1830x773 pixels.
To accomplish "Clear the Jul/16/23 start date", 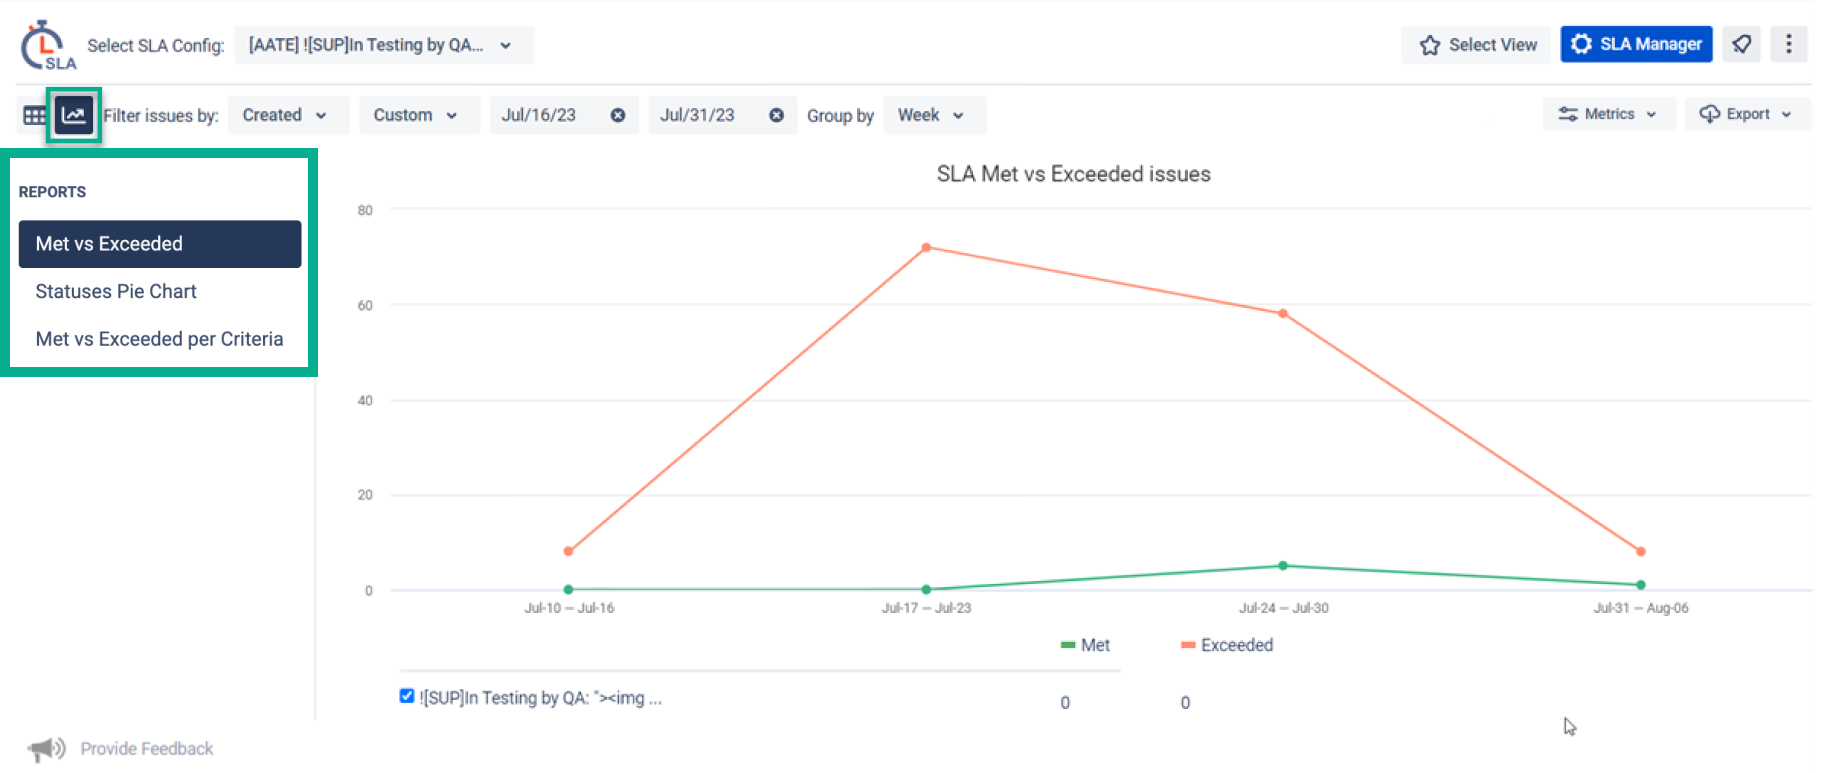I will tap(618, 115).
